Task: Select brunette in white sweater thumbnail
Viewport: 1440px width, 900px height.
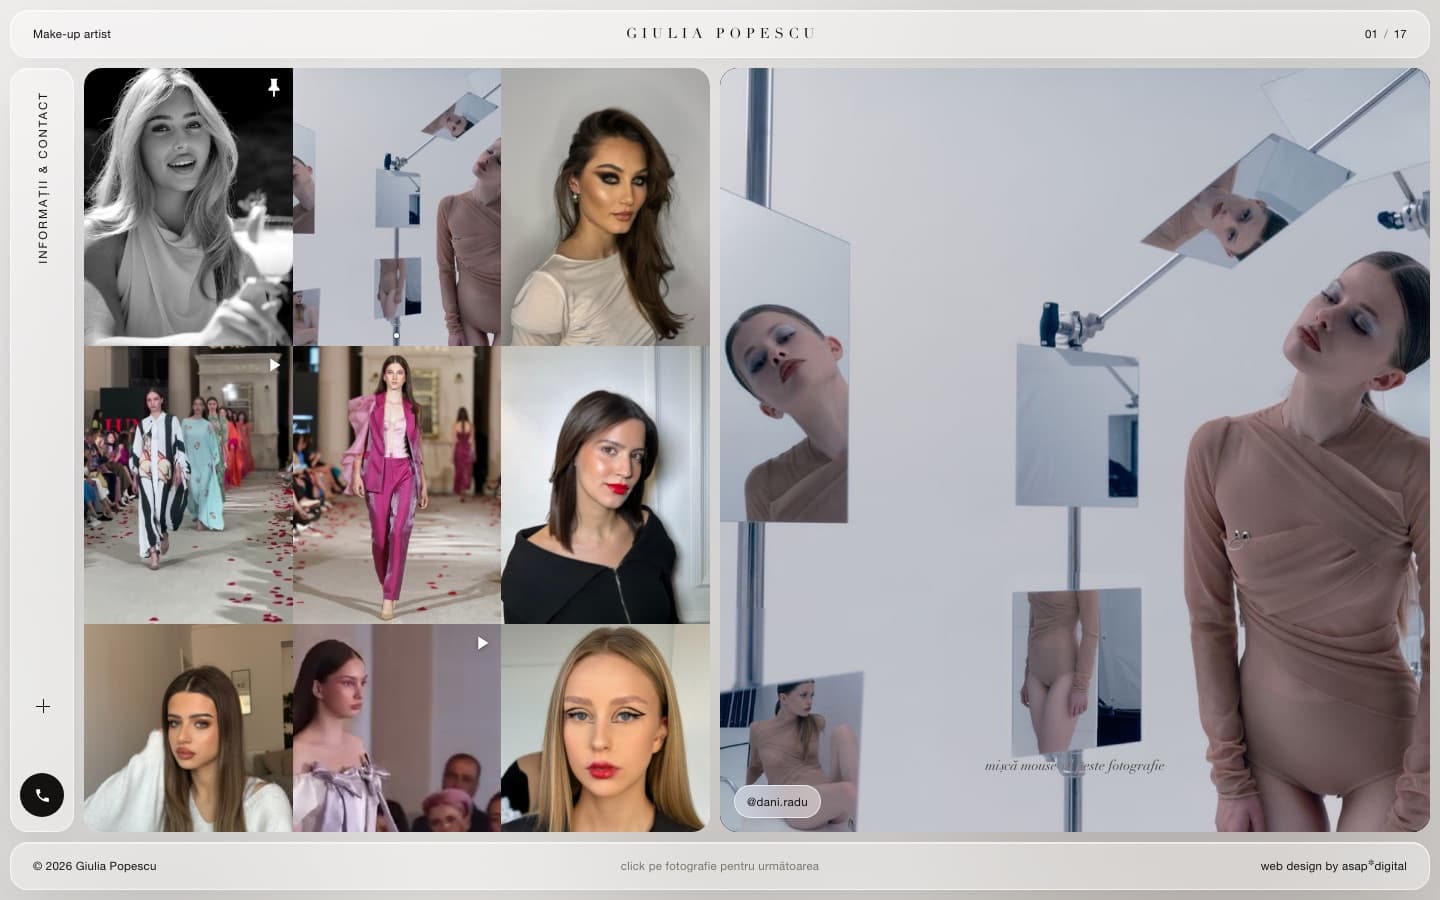Action: [x=188, y=728]
